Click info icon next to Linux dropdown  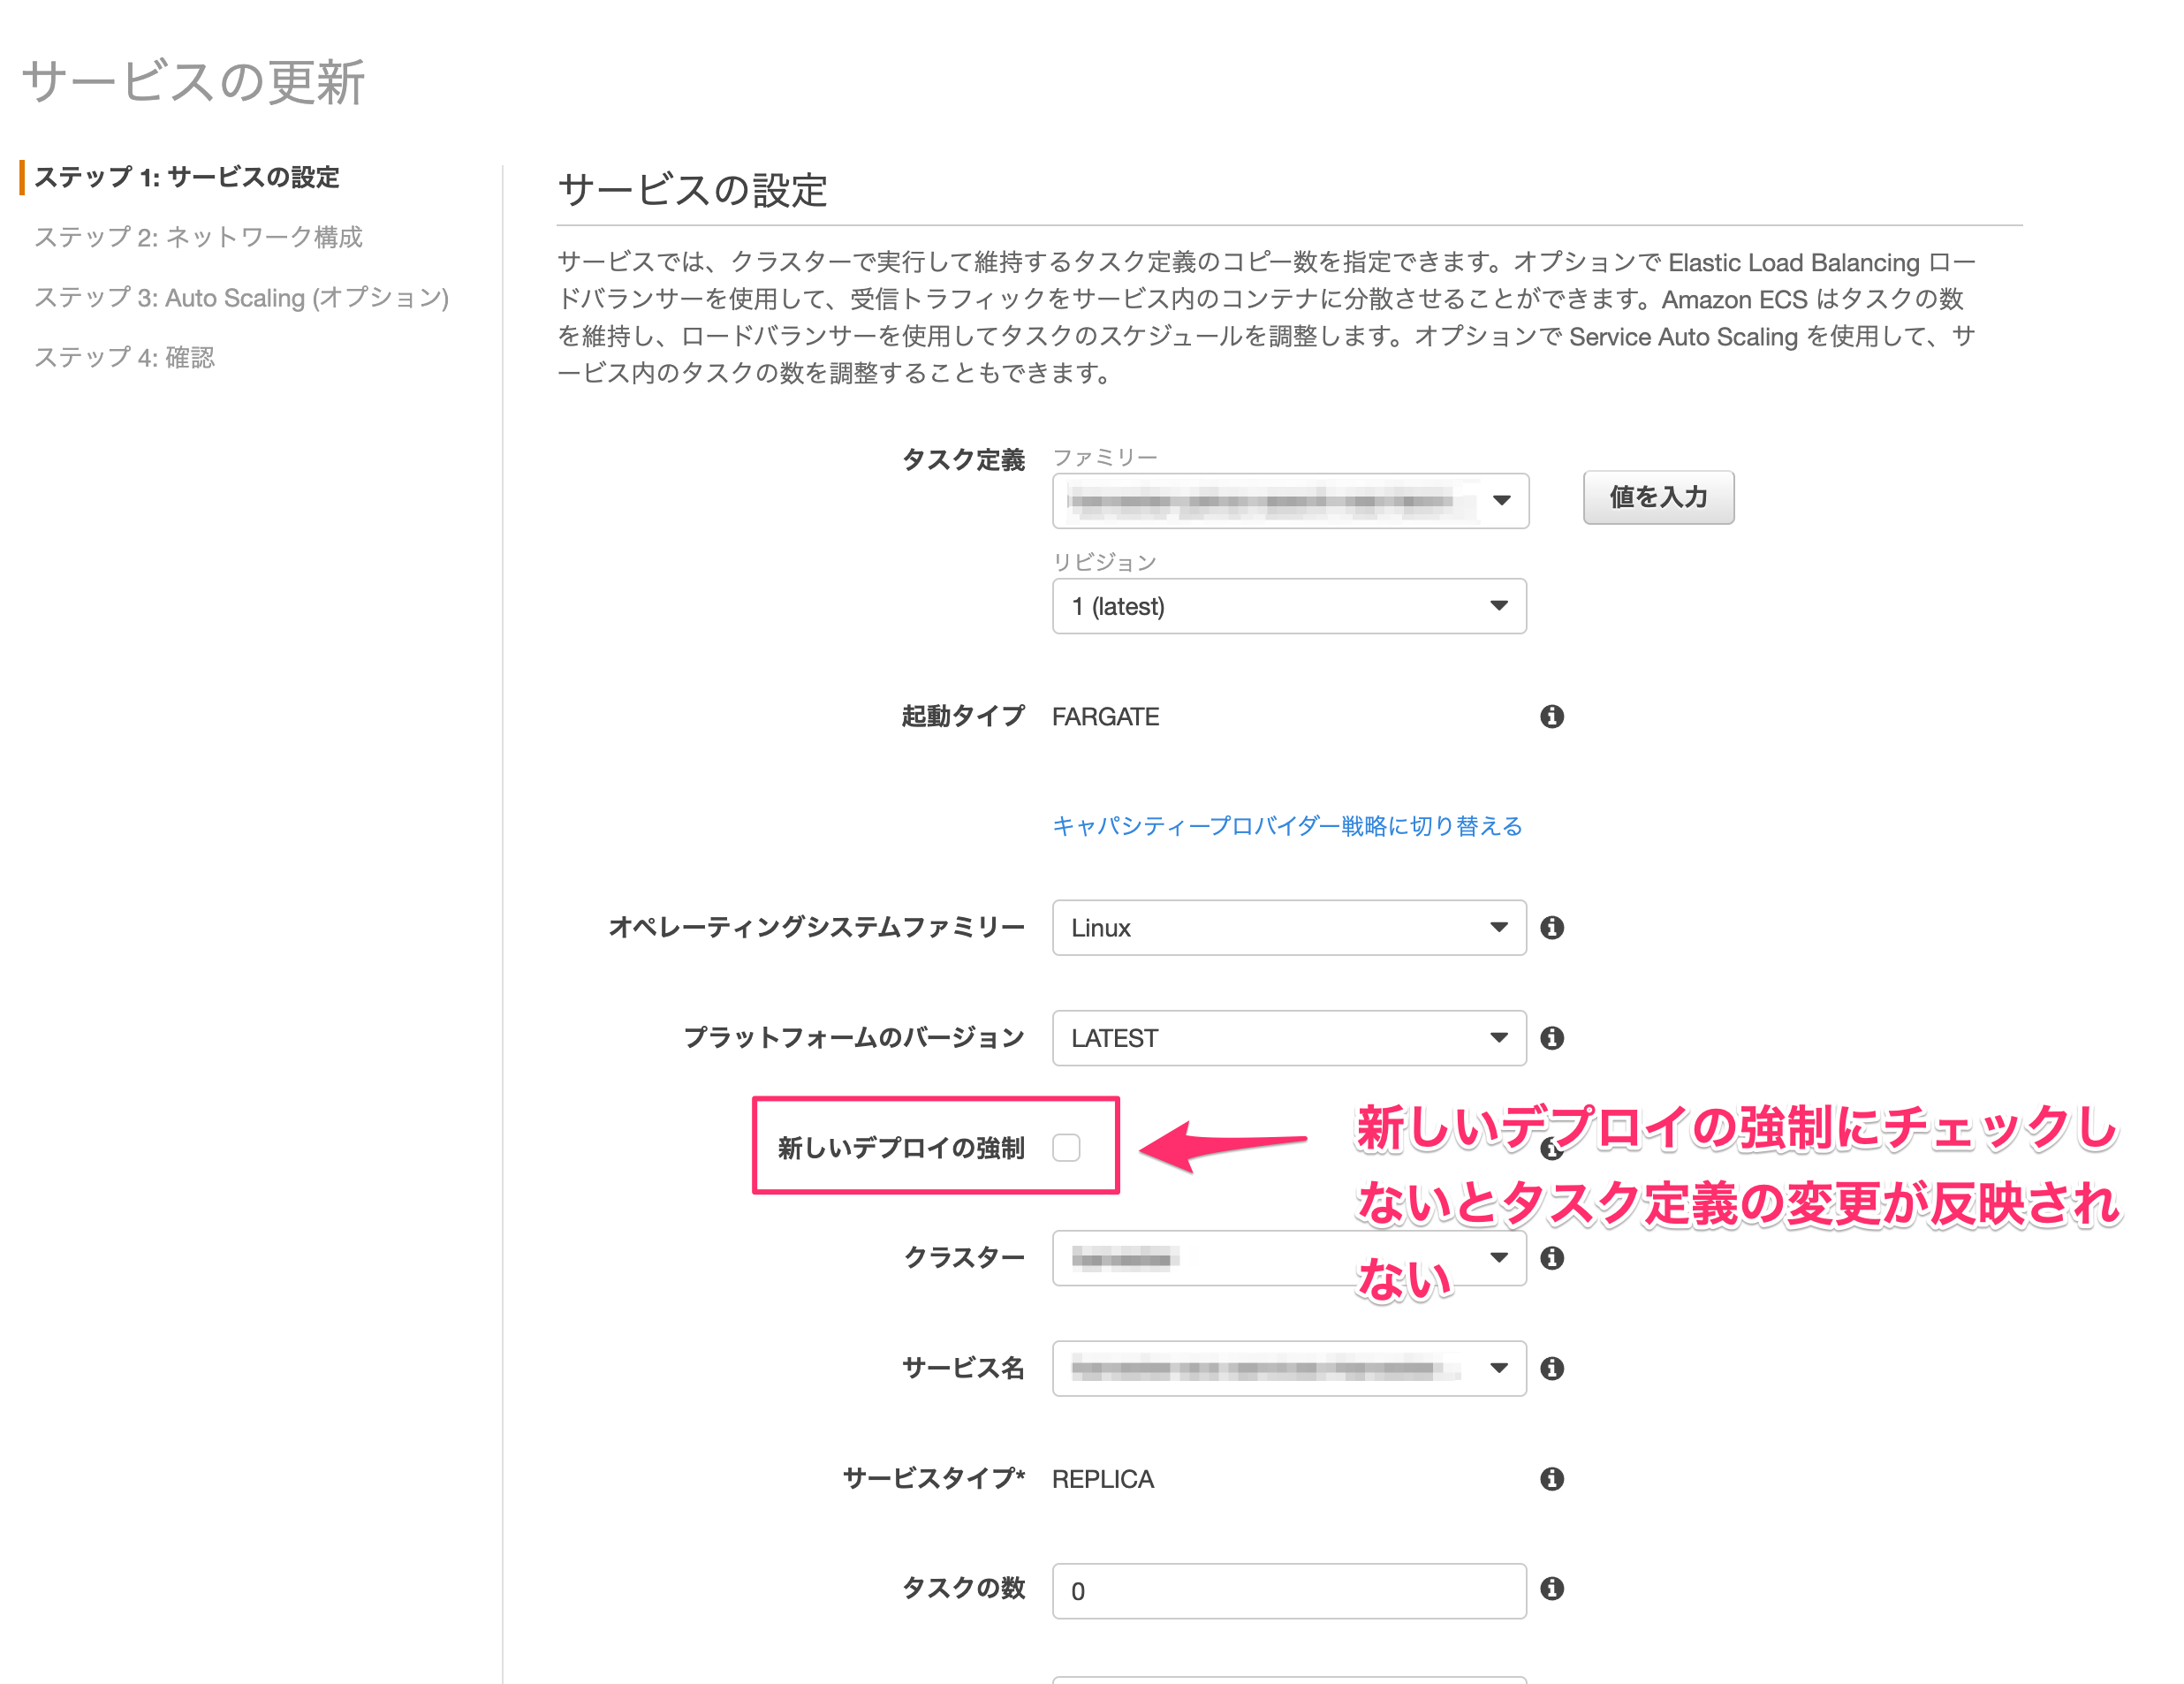(x=1551, y=927)
